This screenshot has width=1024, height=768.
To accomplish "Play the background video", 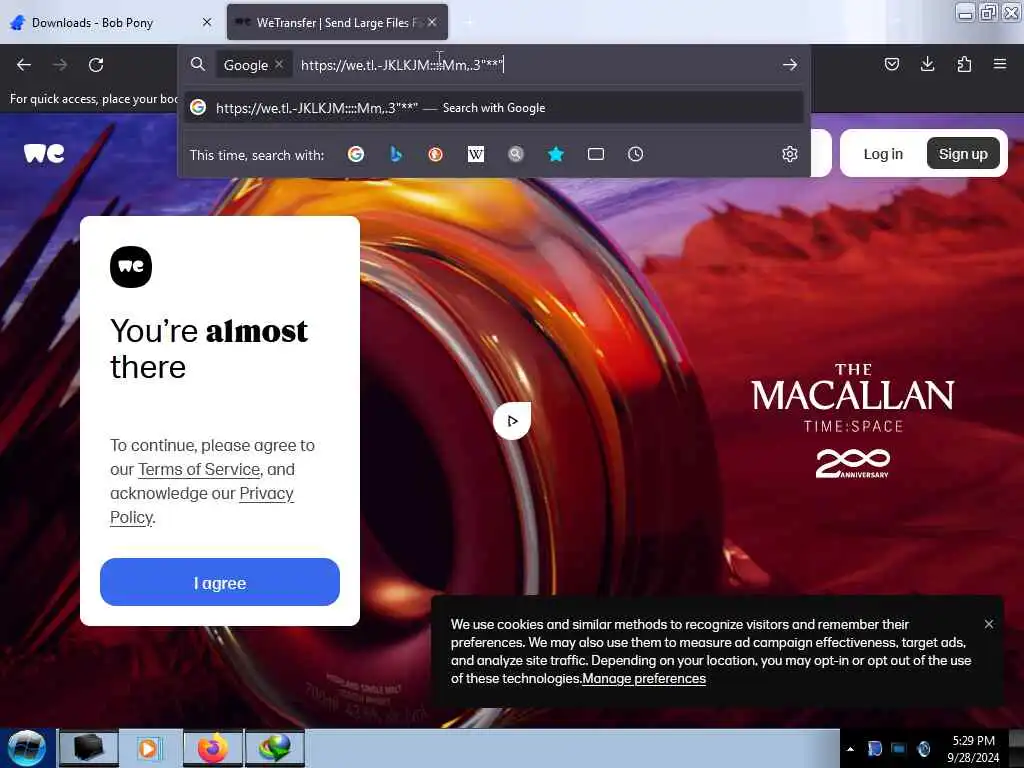I will (512, 421).
